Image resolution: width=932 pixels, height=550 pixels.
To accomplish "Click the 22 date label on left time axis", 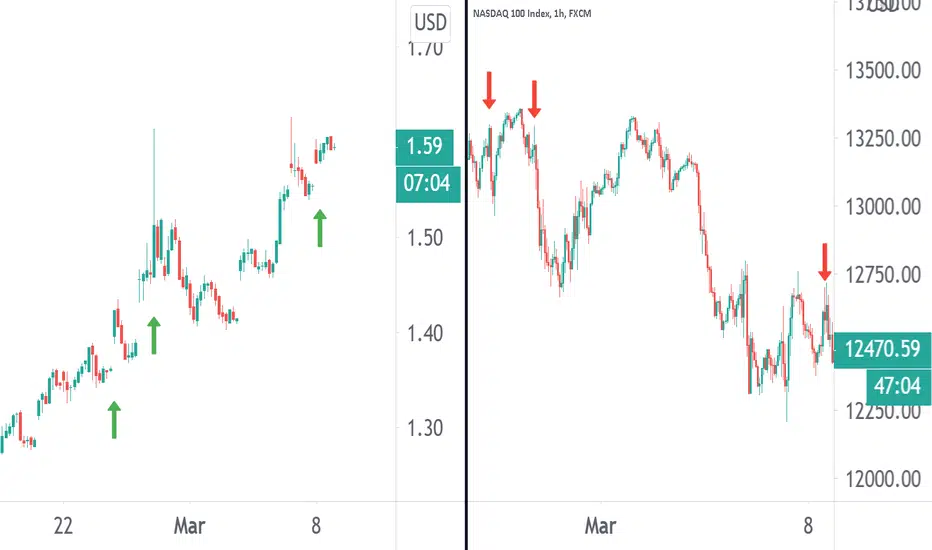I will point(63,526).
